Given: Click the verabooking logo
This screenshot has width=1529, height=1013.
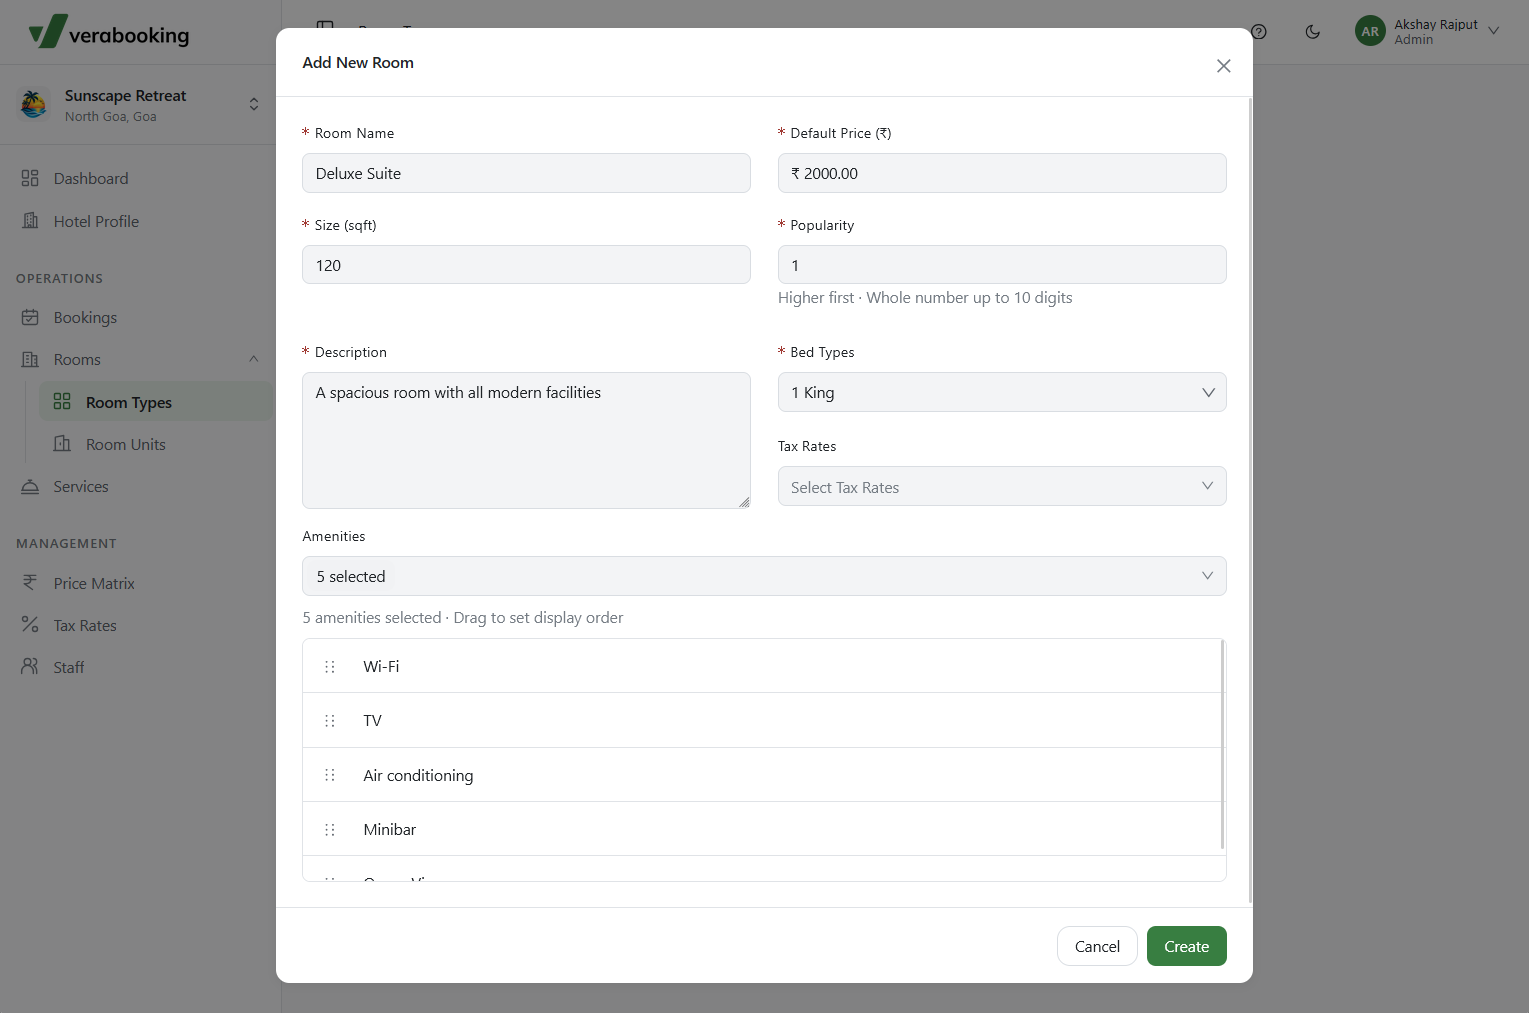Looking at the screenshot, I should tap(109, 32).
